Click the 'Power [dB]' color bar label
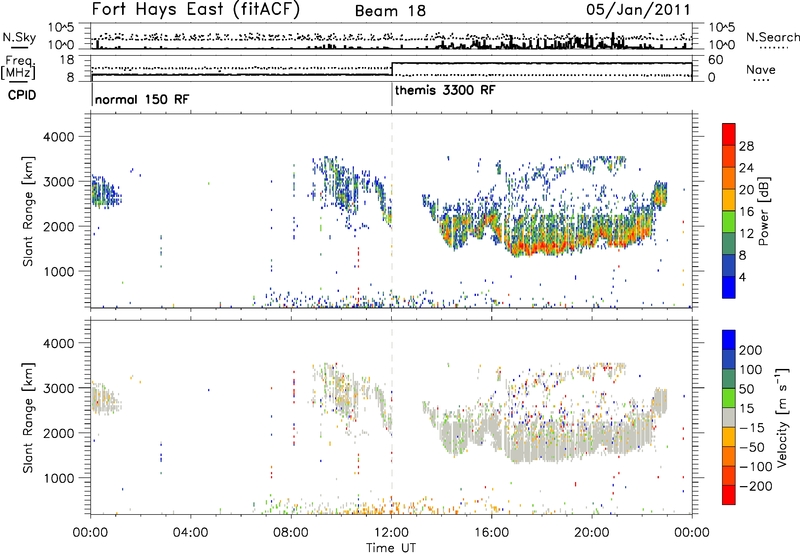 pos(763,211)
